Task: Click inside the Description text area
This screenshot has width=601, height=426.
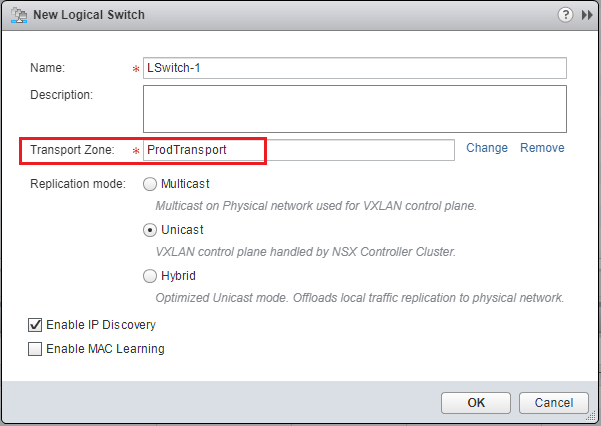Action: (x=355, y=108)
